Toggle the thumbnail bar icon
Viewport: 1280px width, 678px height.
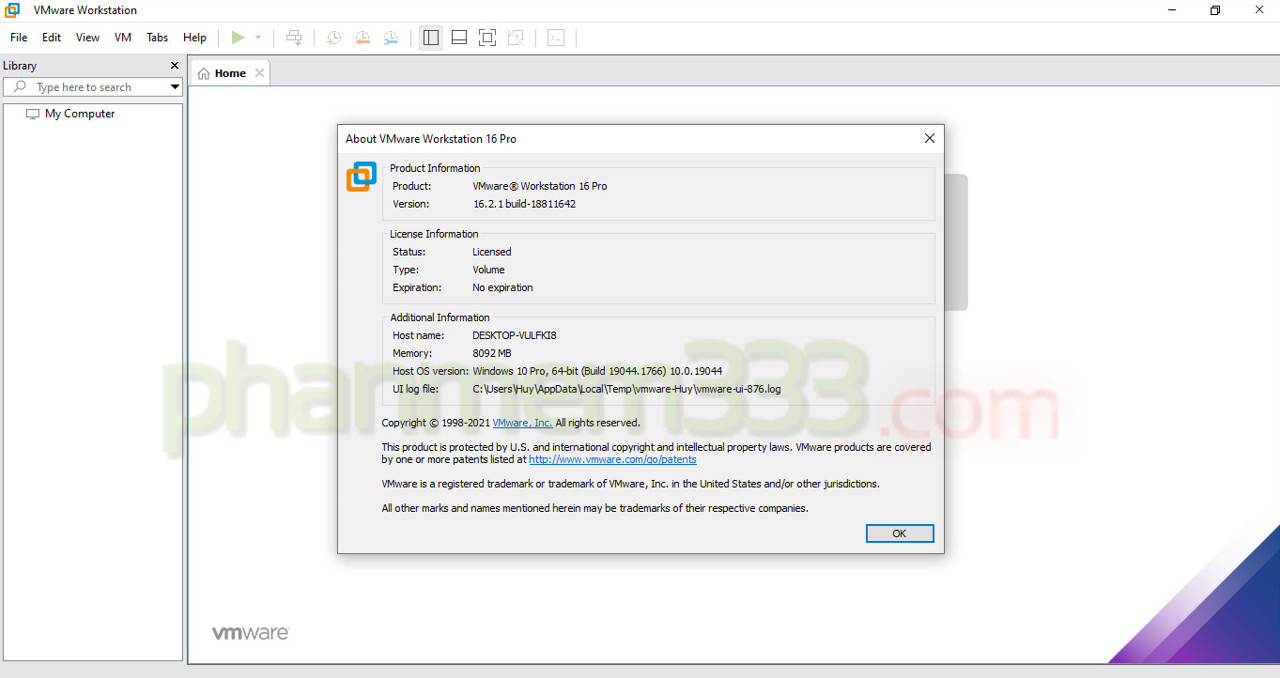tap(459, 38)
